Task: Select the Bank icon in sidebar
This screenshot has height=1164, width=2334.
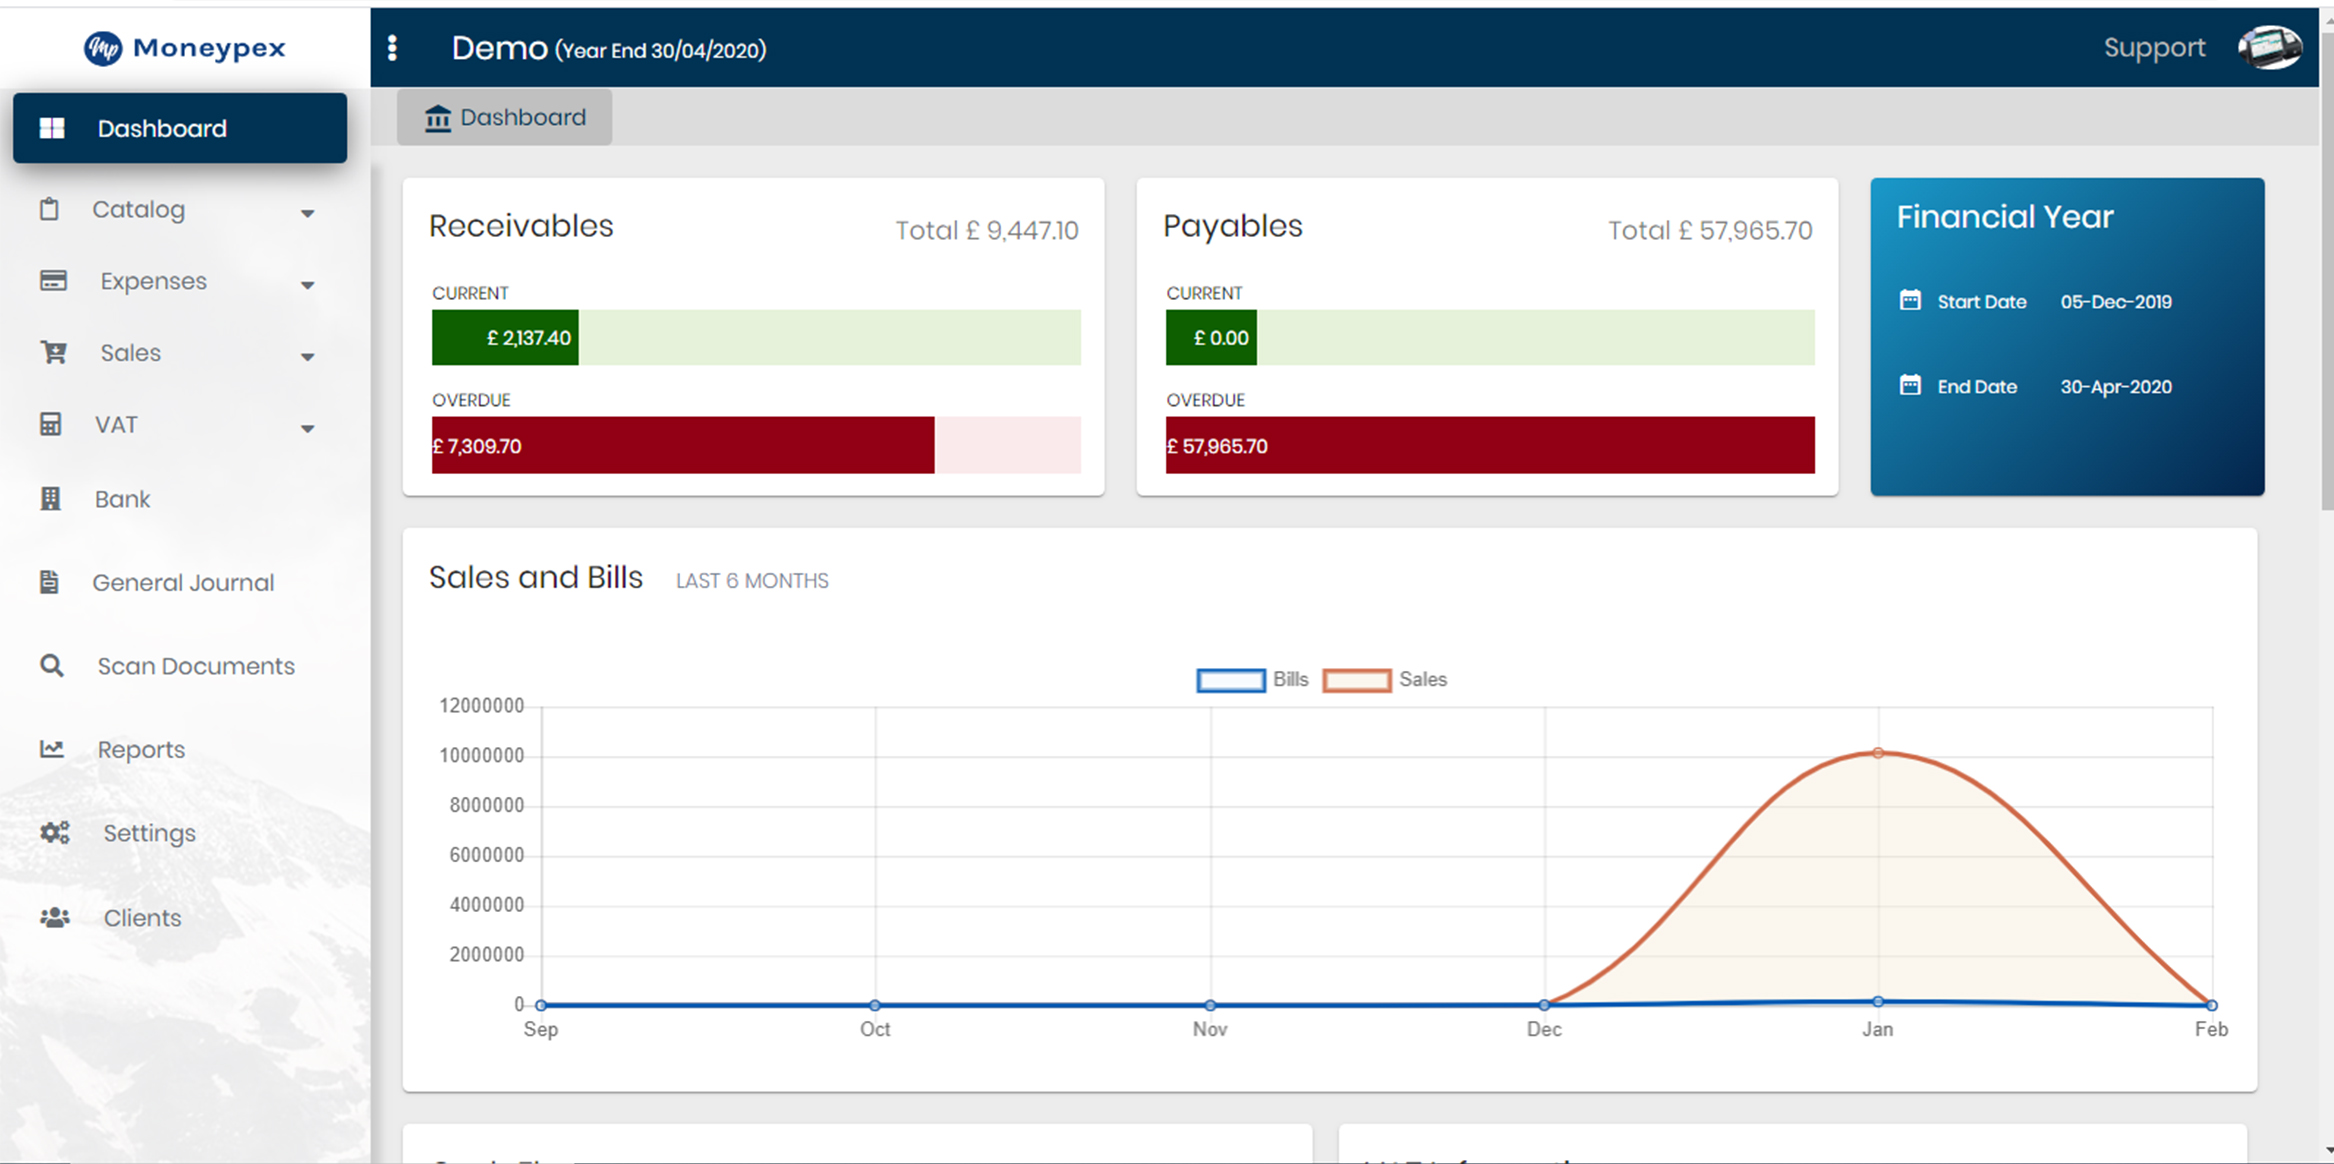Action: tap(52, 498)
